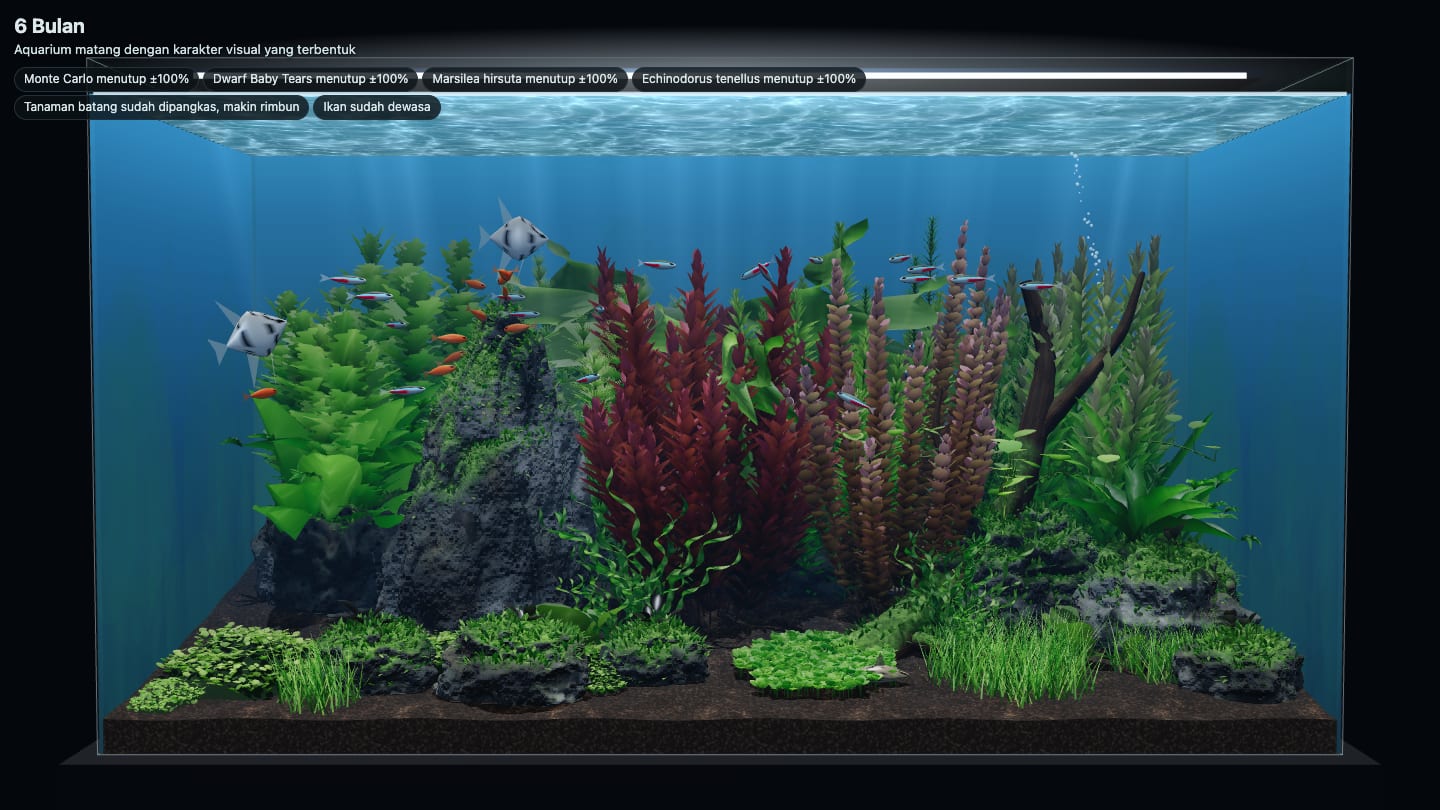
Task: Click the "Tanaman batang sudah dipangkas" chip
Action: pos(162,107)
